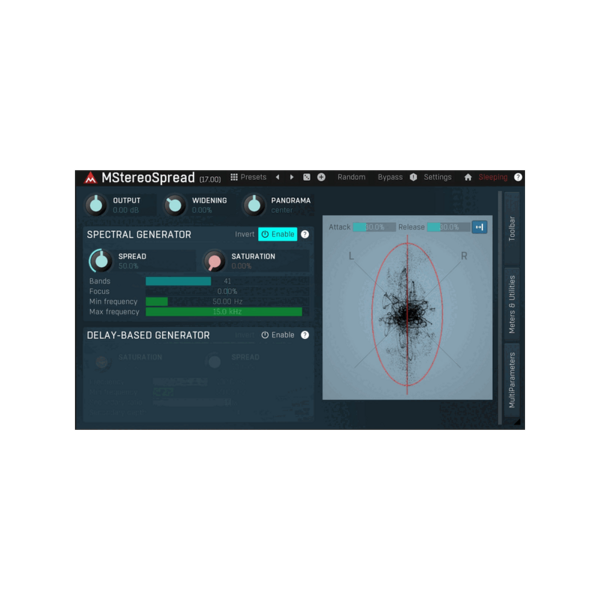Click the Output knob
The image size is (600, 600).
[x=96, y=205]
